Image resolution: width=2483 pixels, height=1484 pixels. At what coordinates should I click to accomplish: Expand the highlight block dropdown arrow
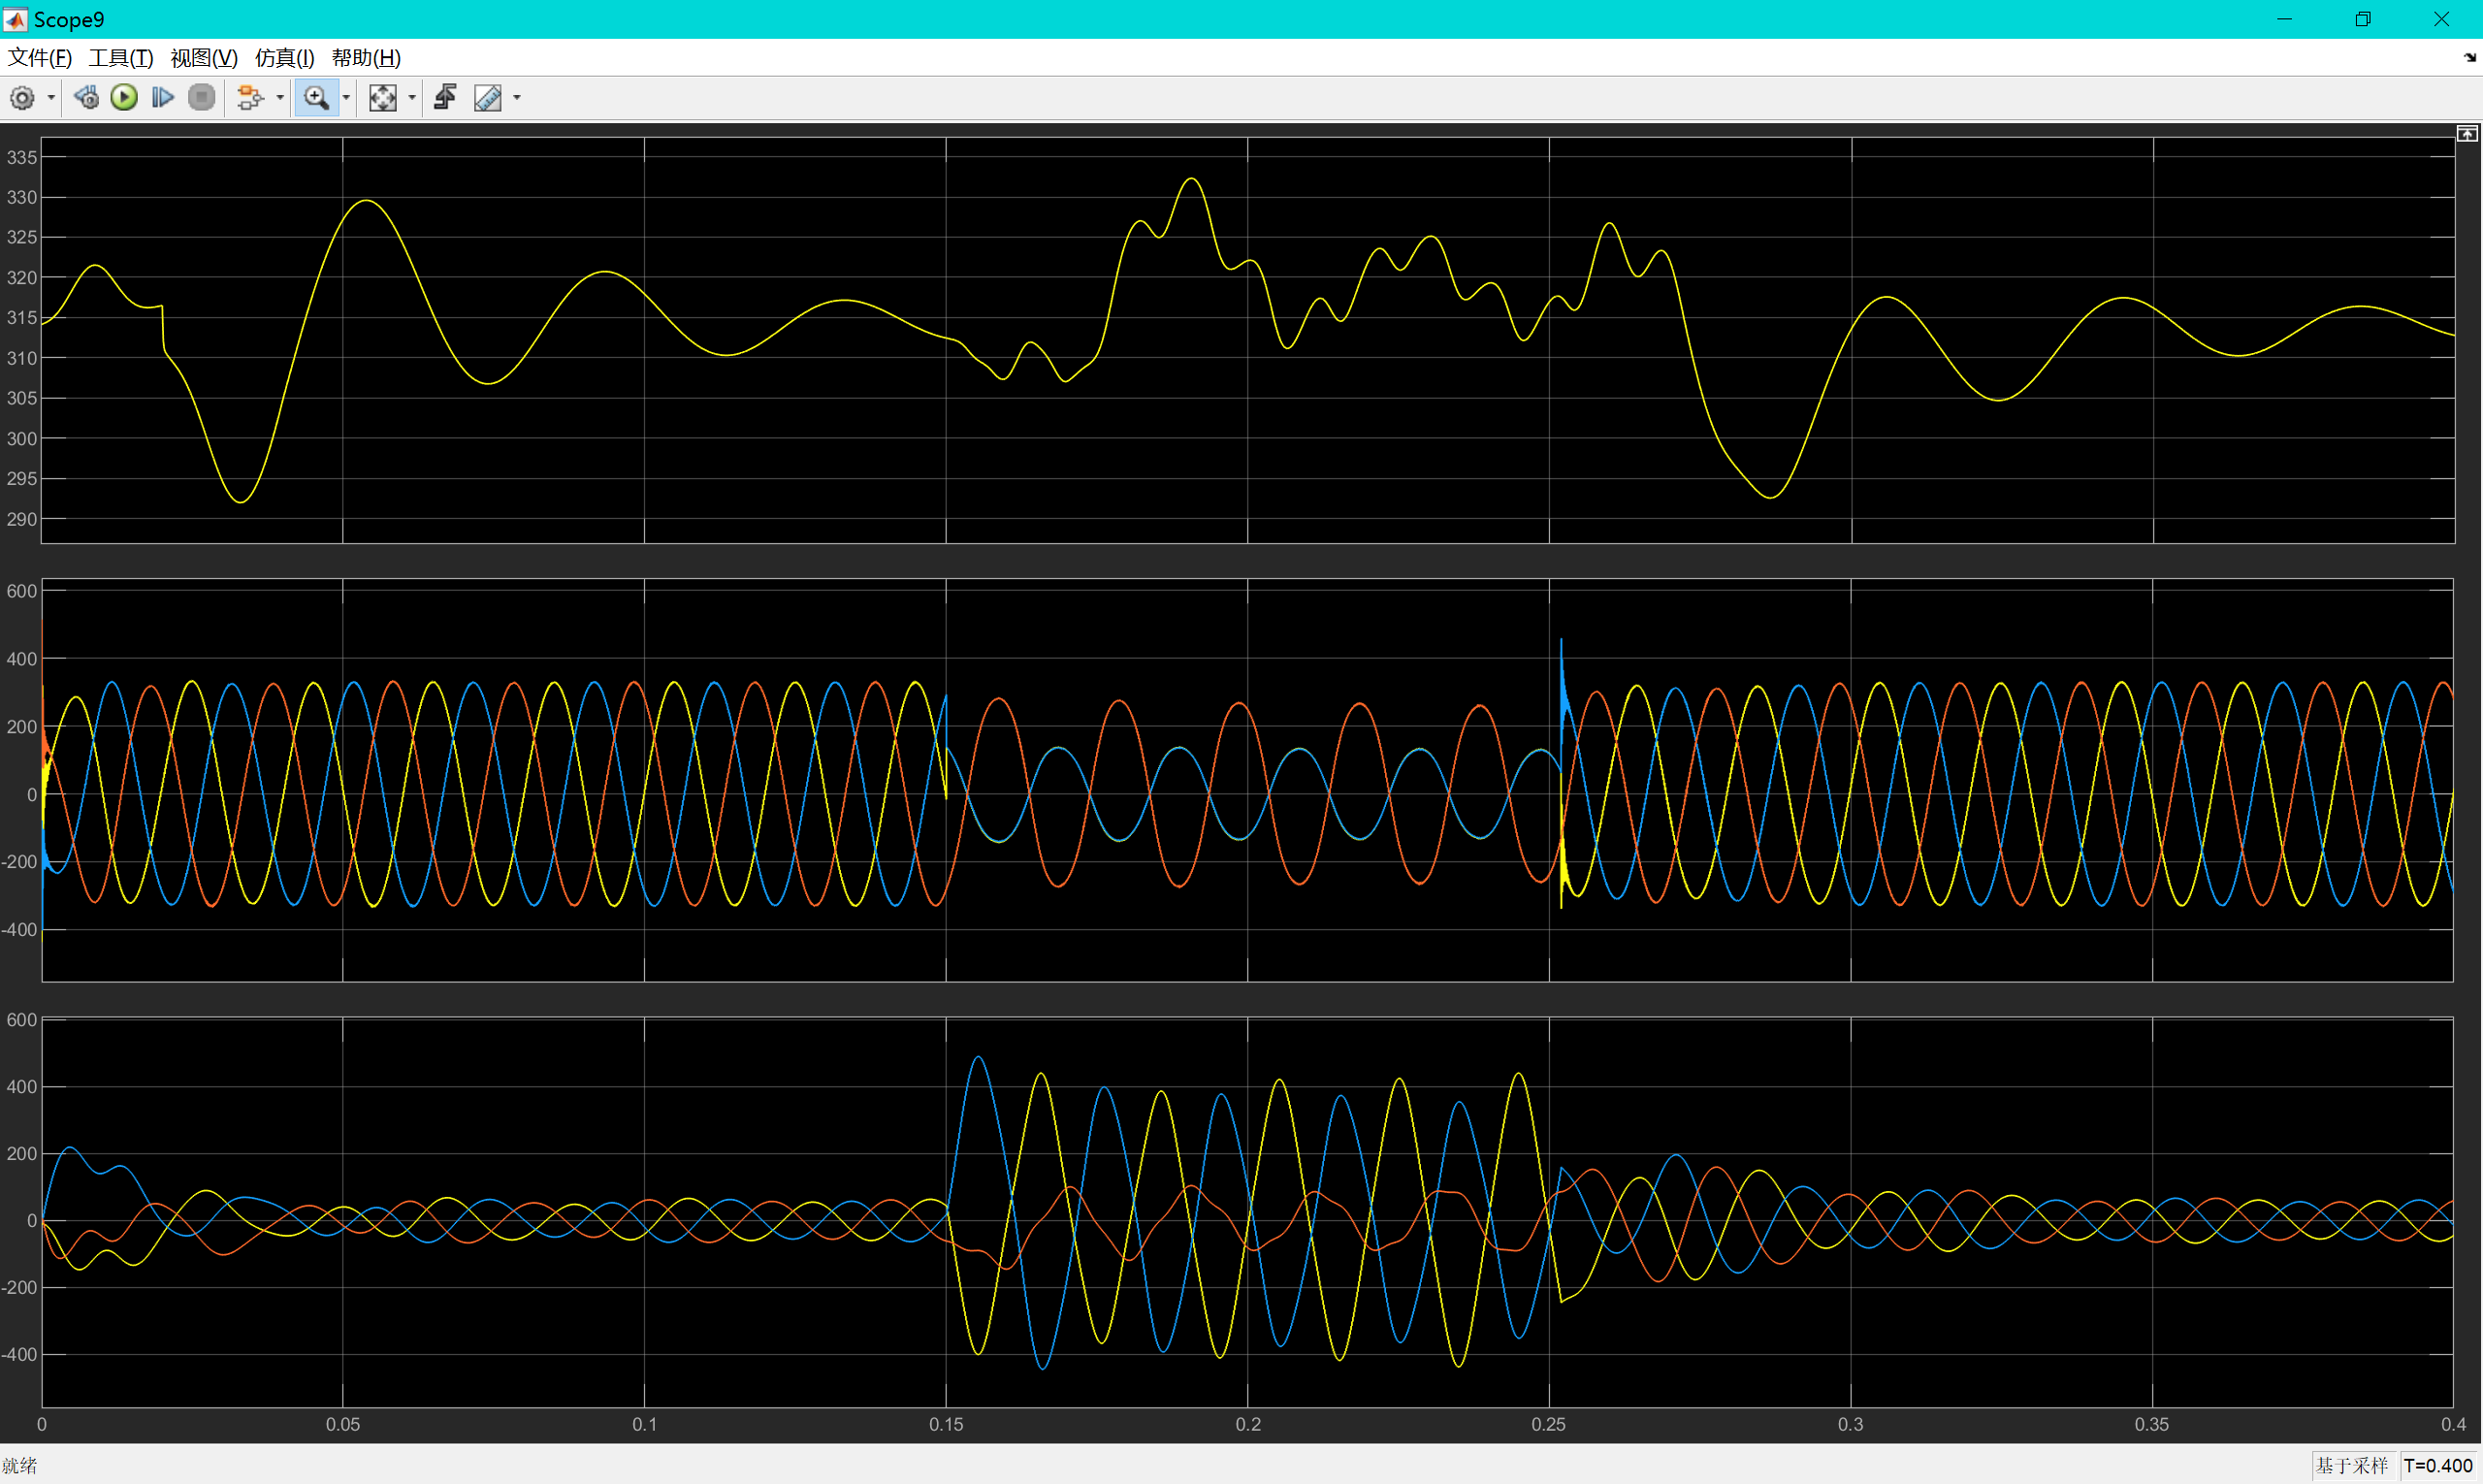(x=280, y=98)
